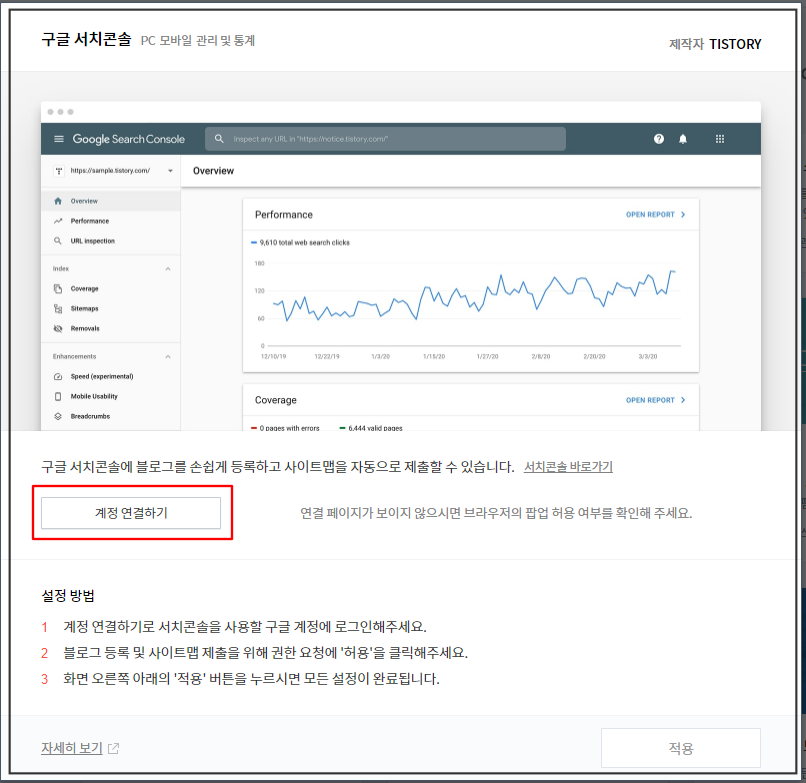Click the Performance trend-line icon

[58, 221]
